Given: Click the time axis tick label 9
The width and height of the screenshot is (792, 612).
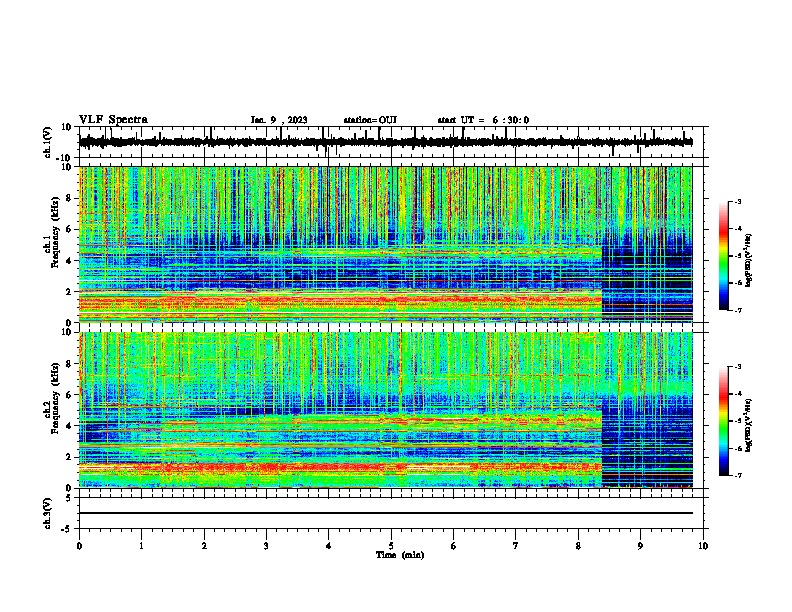Looking at the screenshot, I should [640, 546].
